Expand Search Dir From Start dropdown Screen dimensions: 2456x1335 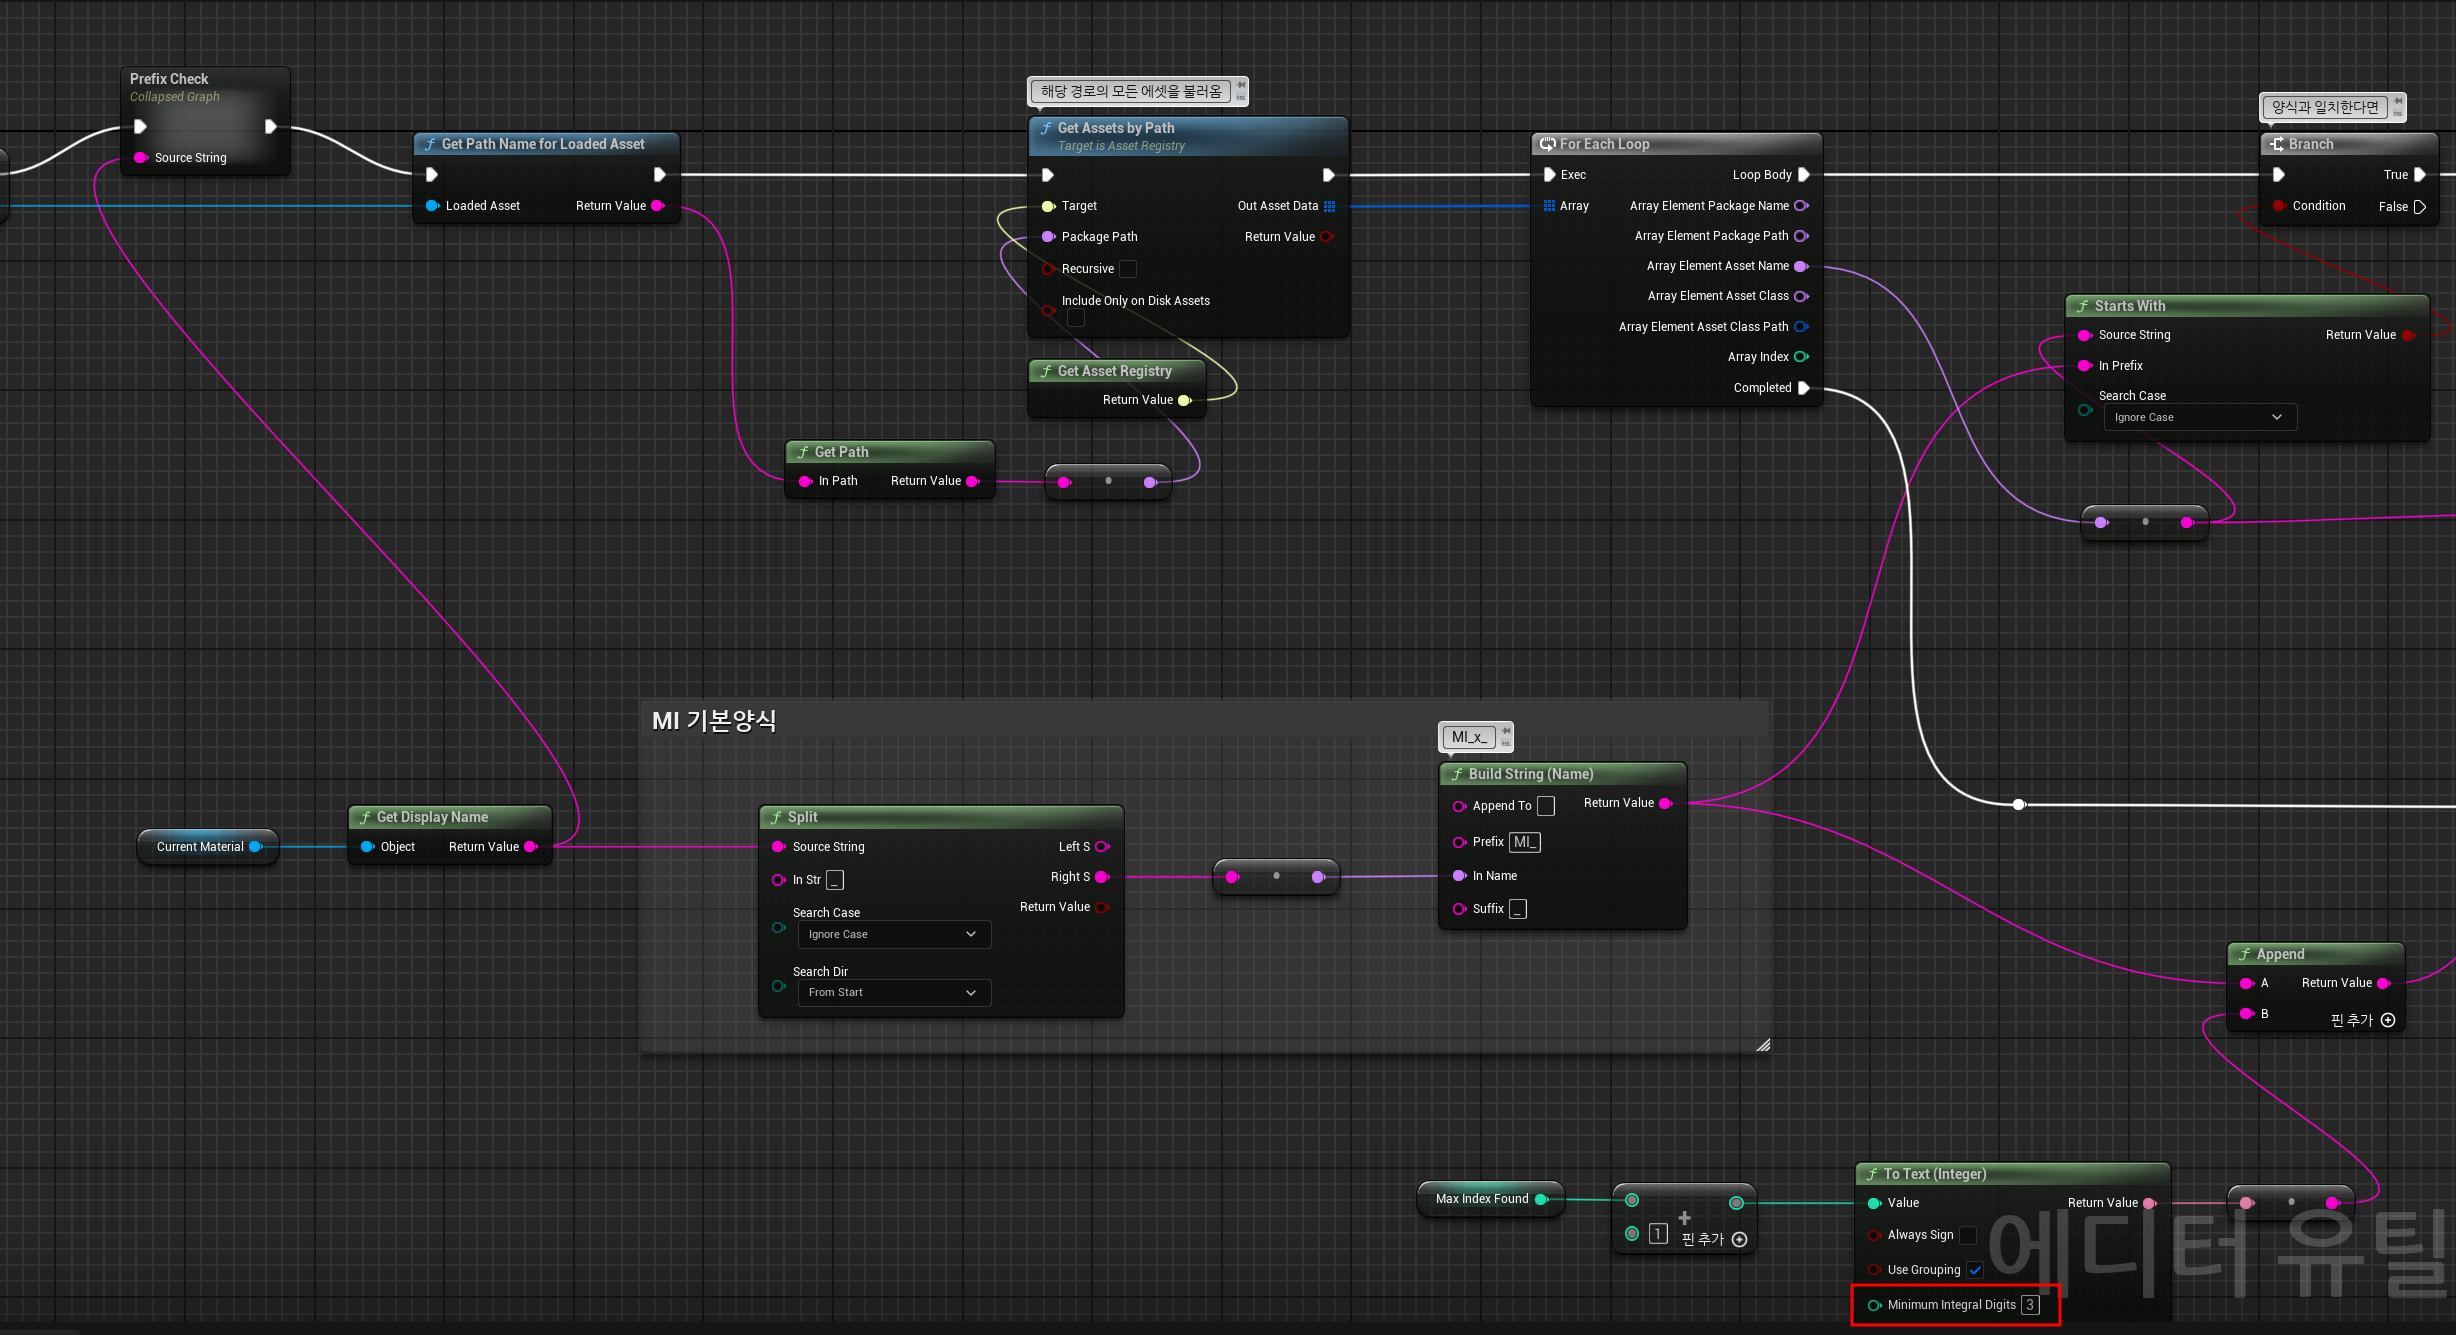click(x=893, y=992)
